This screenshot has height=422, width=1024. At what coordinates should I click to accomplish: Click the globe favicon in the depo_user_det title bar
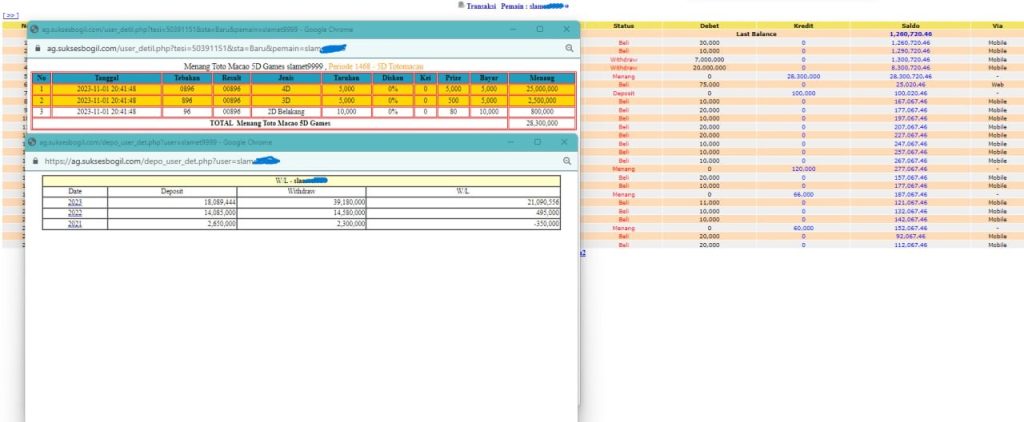(x=36, y=143)
